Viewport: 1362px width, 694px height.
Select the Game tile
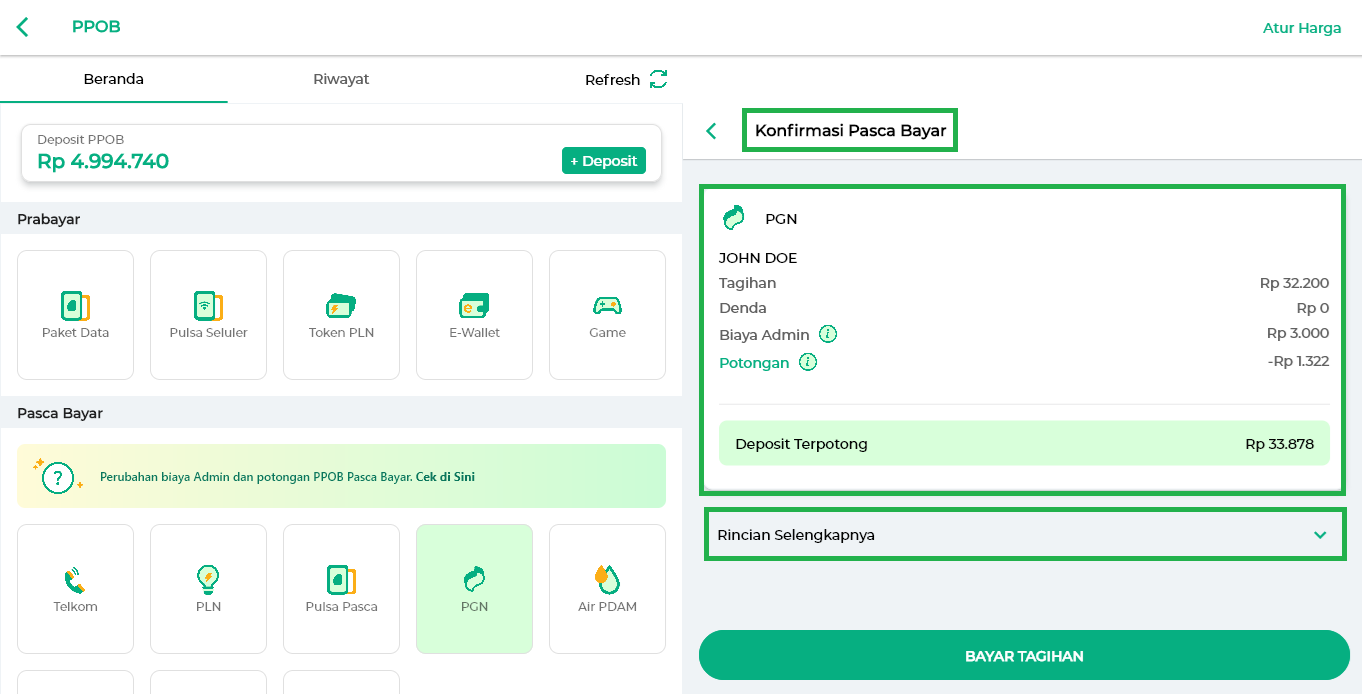(607, 315)
